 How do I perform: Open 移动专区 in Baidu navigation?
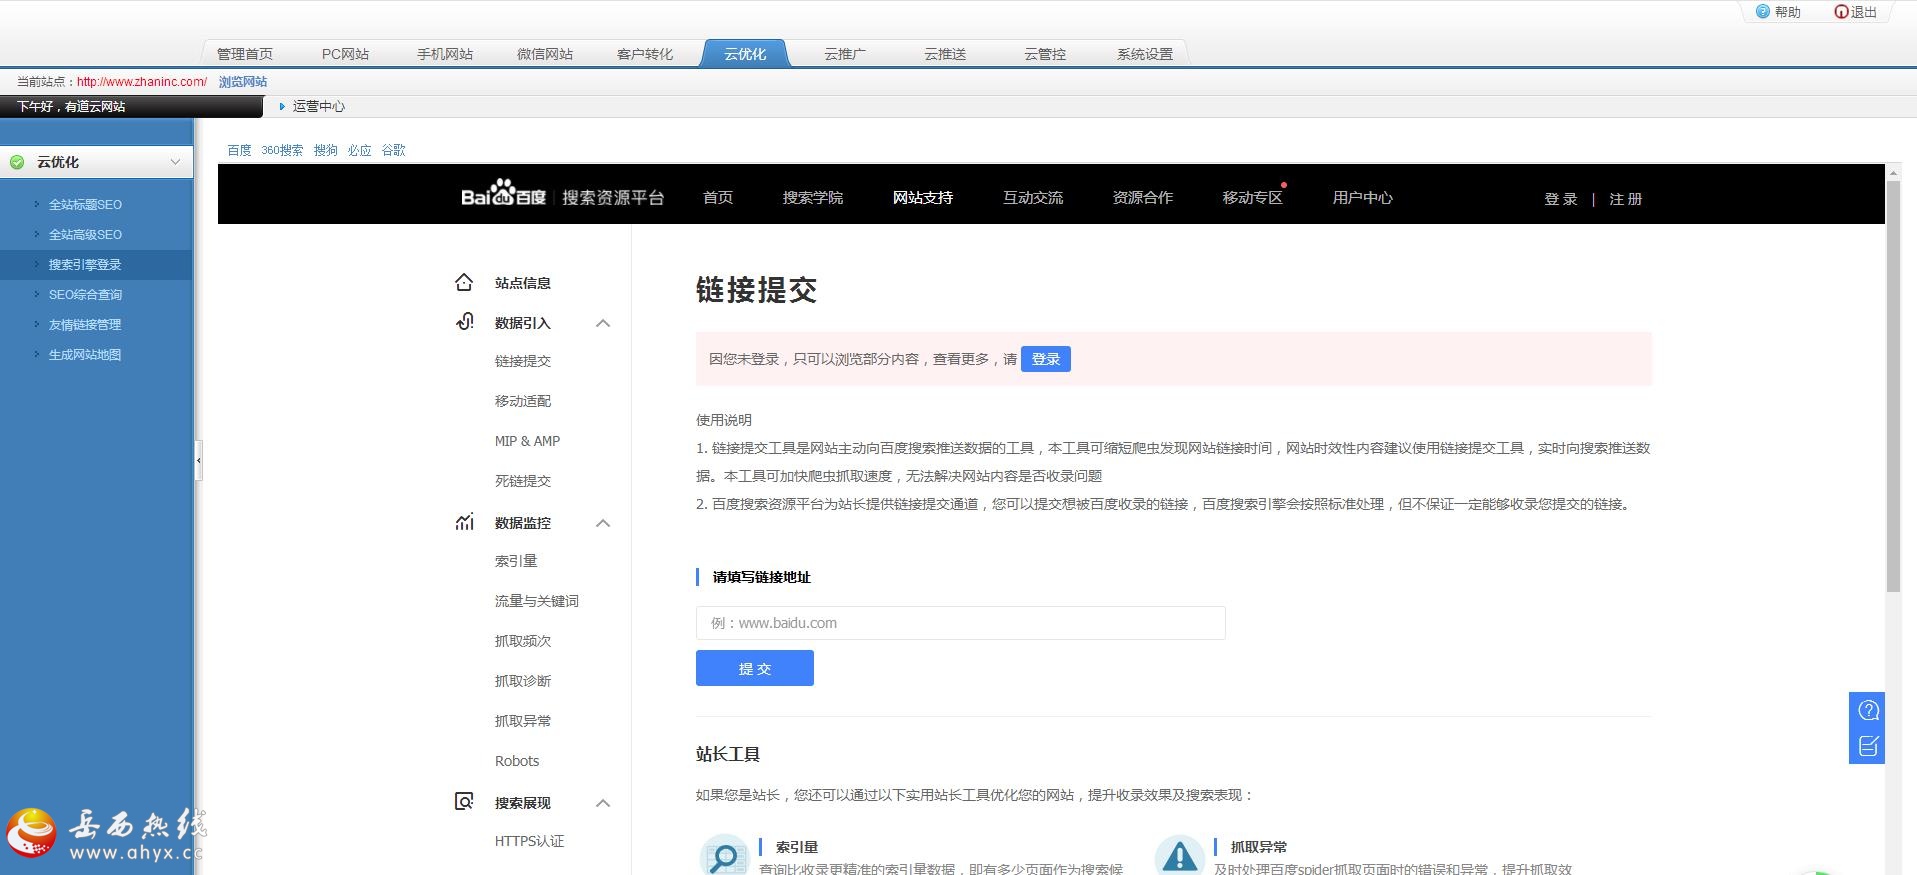[1253, 197]
